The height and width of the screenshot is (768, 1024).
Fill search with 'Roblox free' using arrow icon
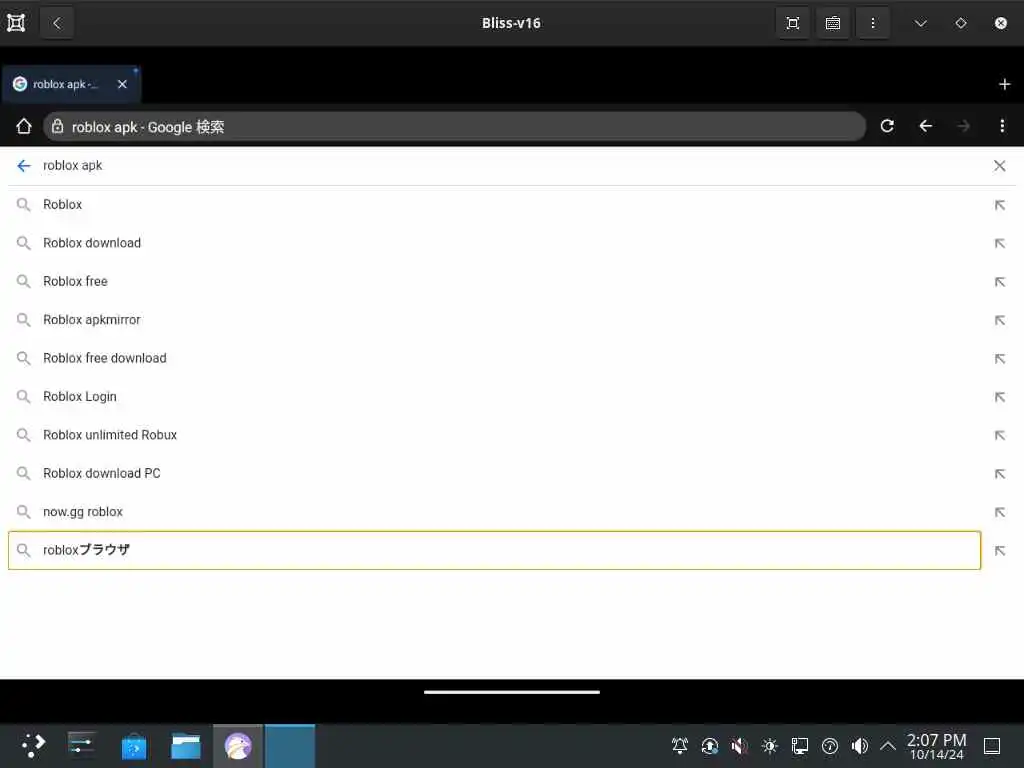point(999,282)
